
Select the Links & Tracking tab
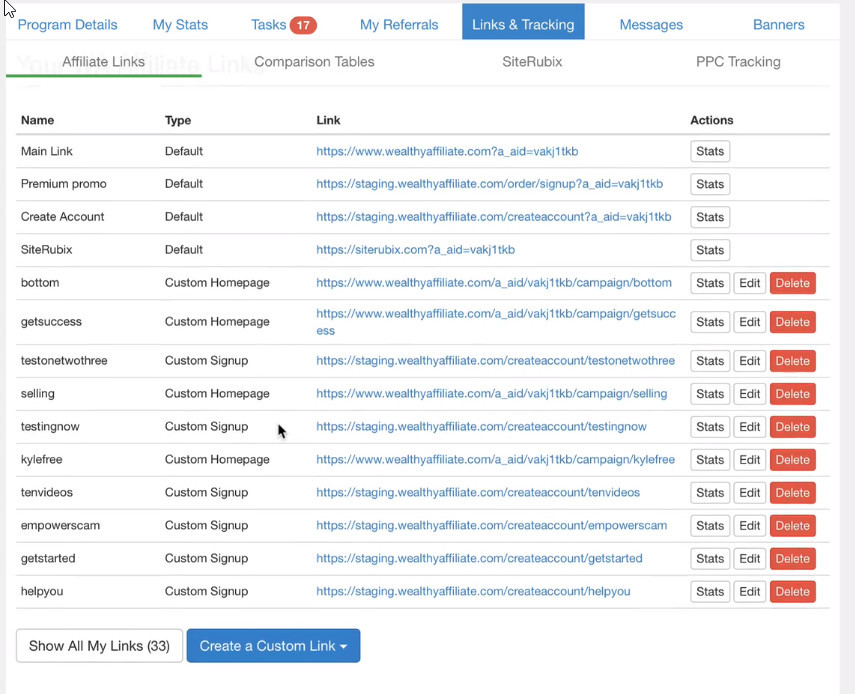[523, 22]
